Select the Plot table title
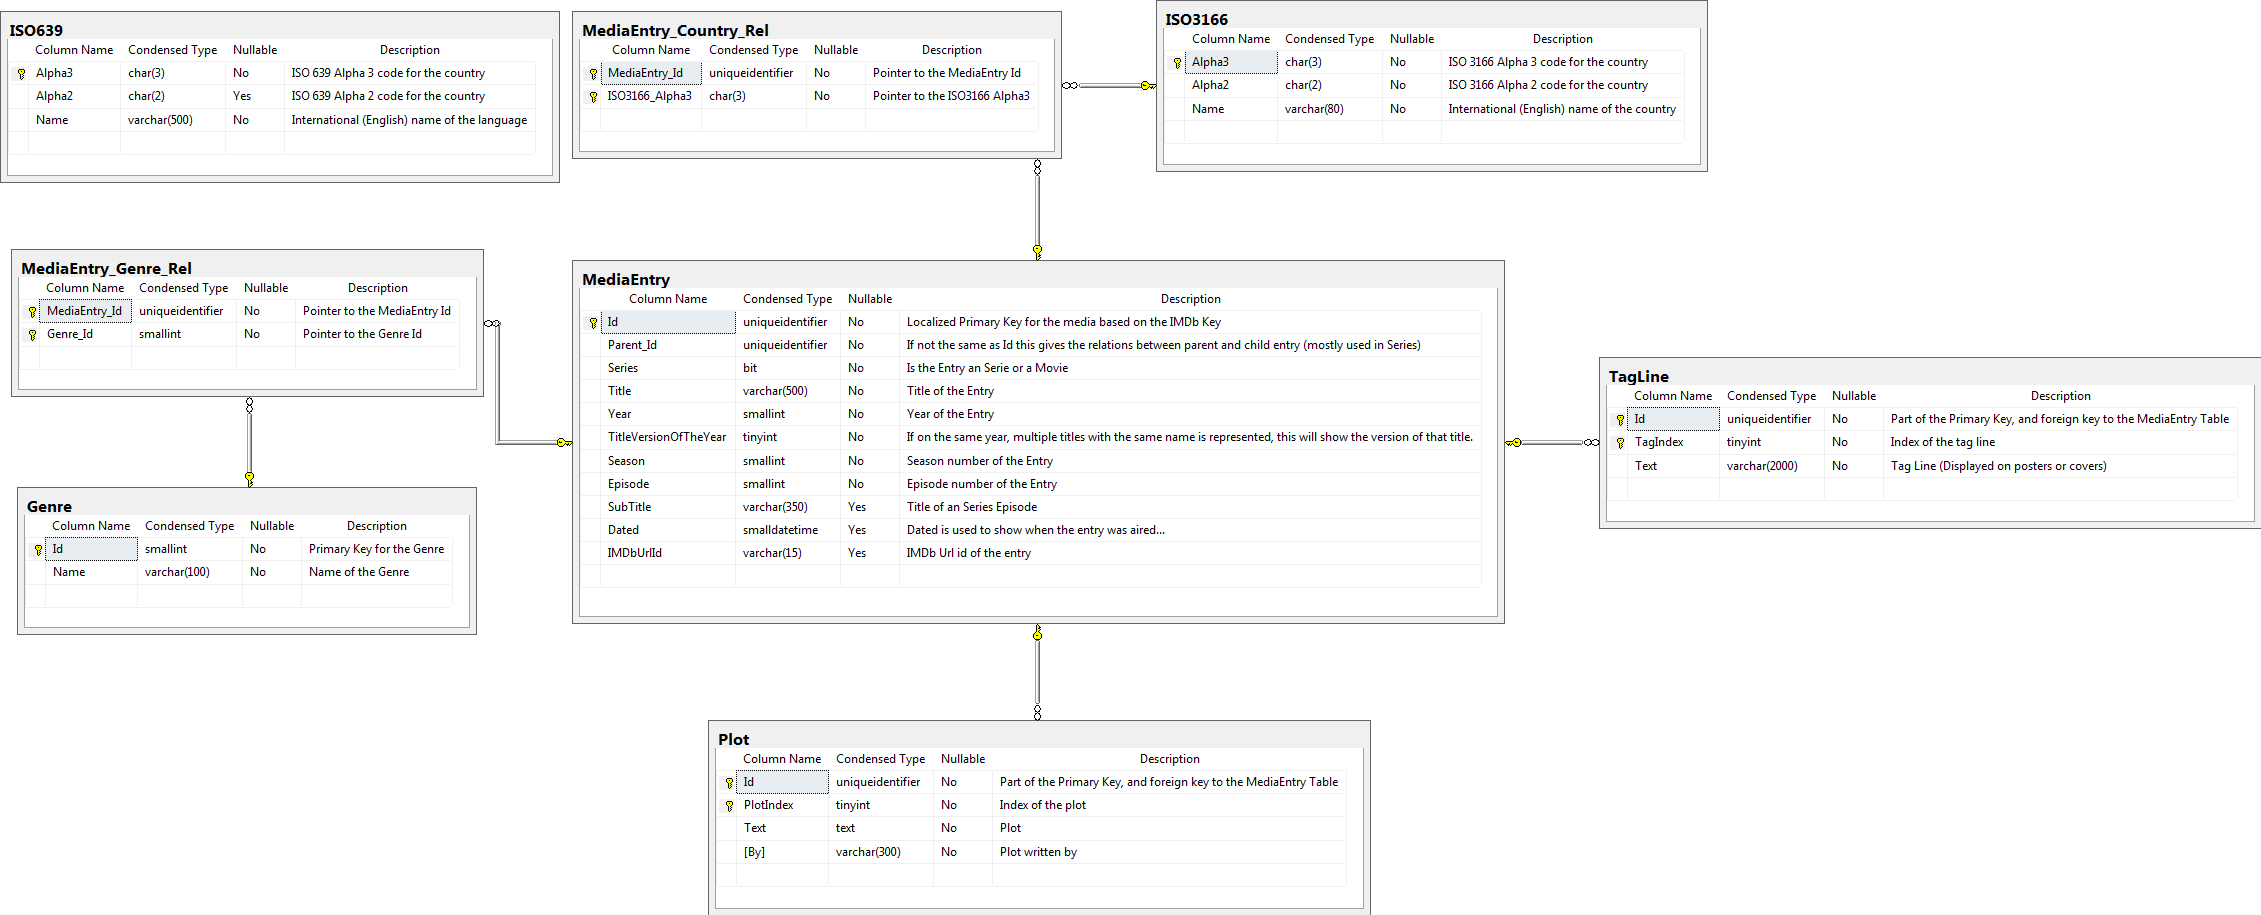Viewport: 2261px width, 915px height. click(733, 740)
